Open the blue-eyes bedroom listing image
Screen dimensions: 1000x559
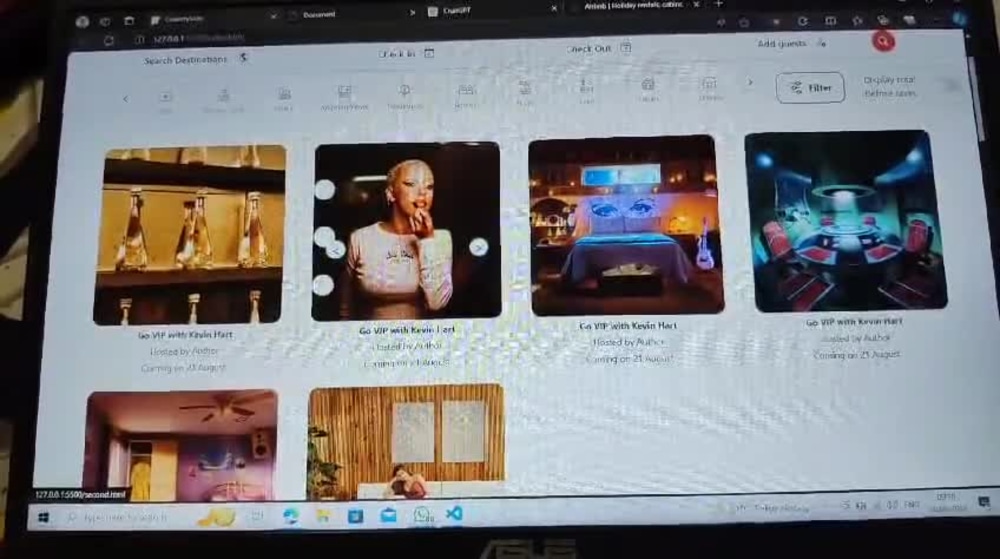pyautogui.click(x=626, y=225)
